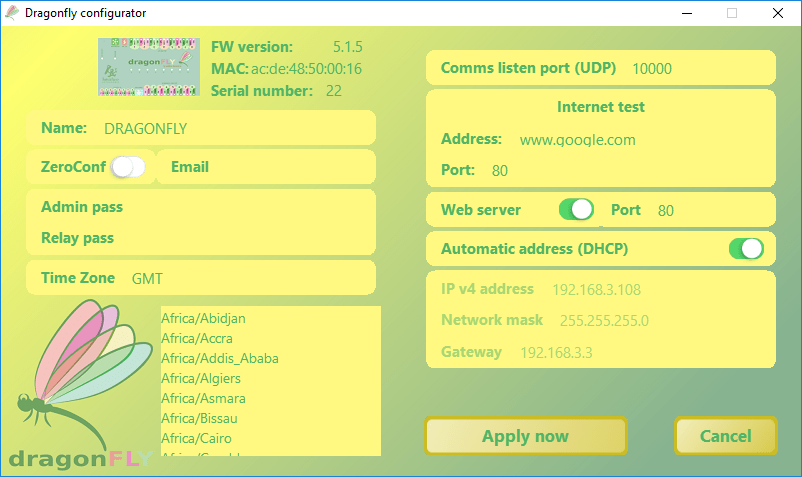Select Africa/Abidjan from time zone list
The image size is (802, 477).
tap(204, 318)
